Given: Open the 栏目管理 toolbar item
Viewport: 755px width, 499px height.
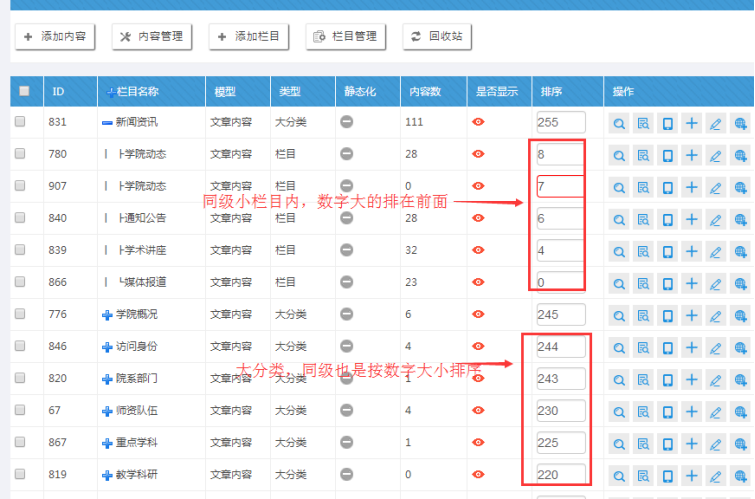Looking at the screenshot, I should [346, 37].
